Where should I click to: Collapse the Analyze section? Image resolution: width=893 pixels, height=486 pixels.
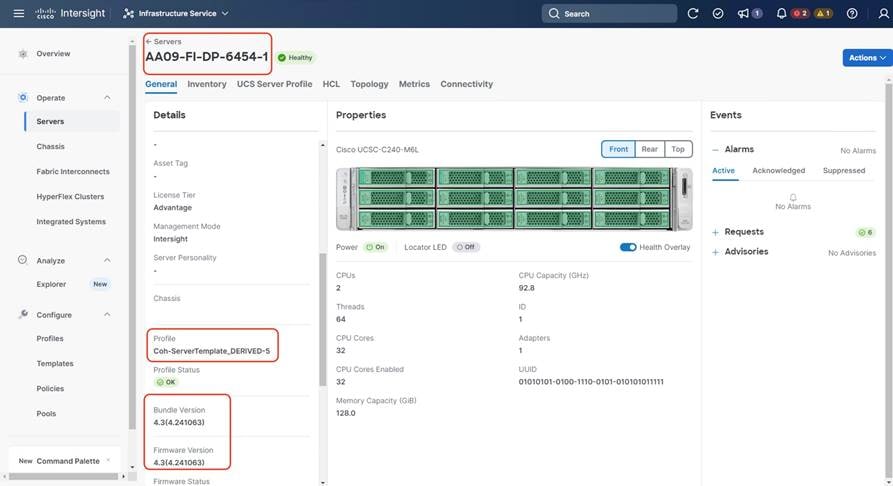pyautogui.click(x=107, y=260)
